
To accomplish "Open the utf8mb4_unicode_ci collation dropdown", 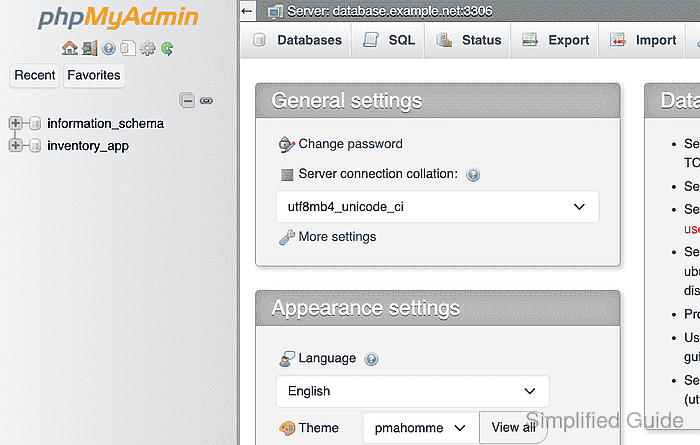I will (x=437, y=207).
